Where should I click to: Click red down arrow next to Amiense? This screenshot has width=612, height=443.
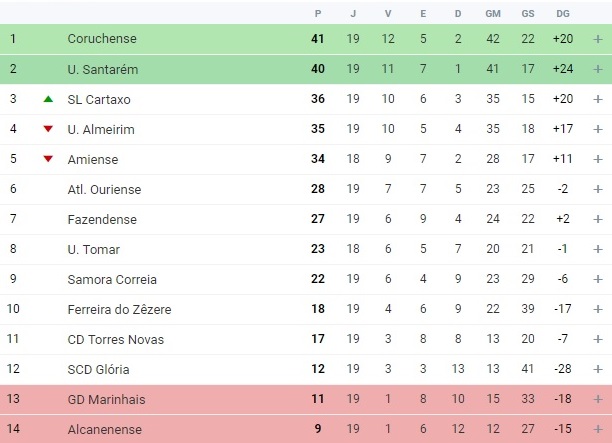pyautogui.click(x=48, y=159)
